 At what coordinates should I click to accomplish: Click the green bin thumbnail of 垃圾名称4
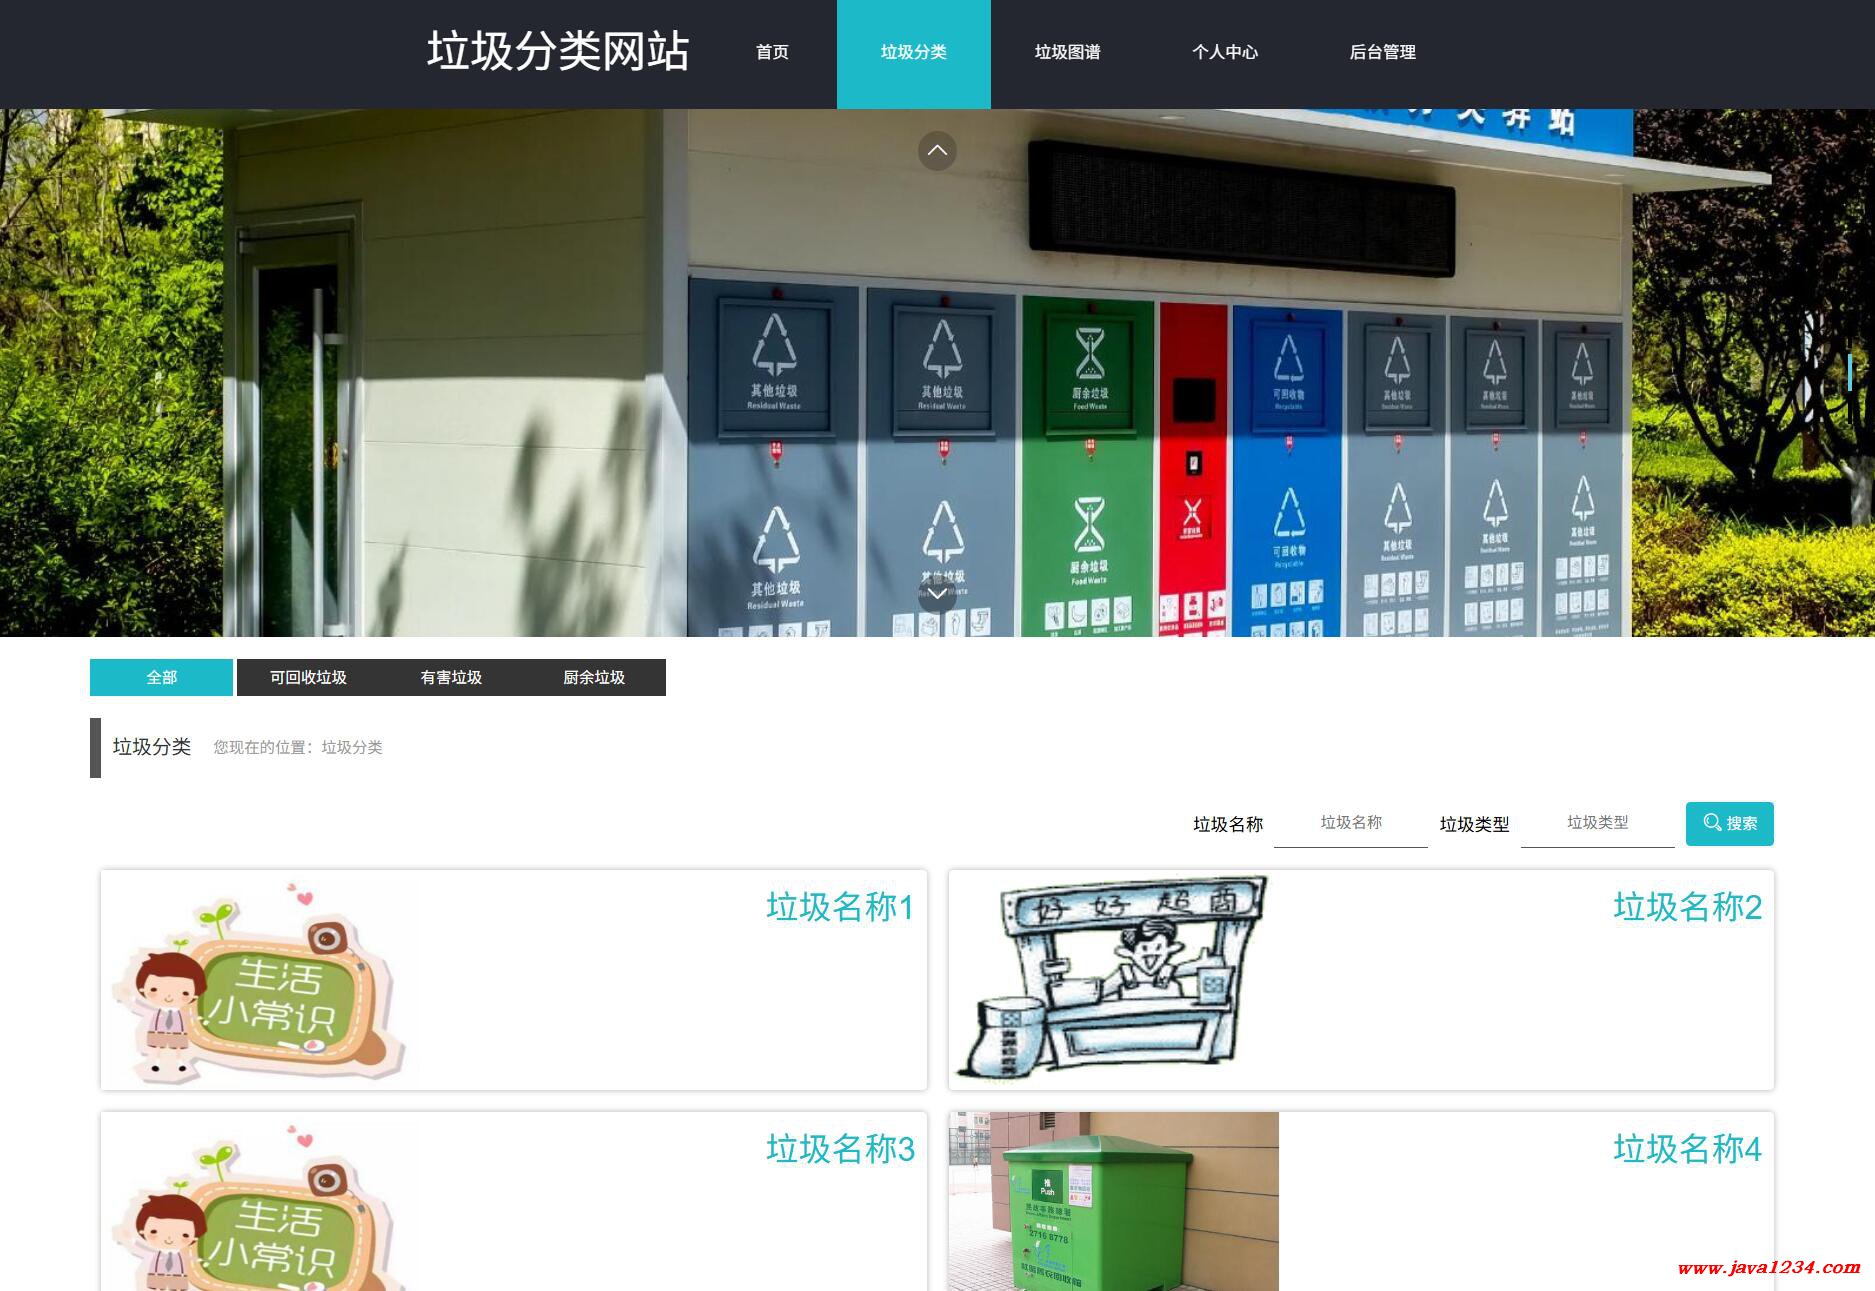1113,1201
